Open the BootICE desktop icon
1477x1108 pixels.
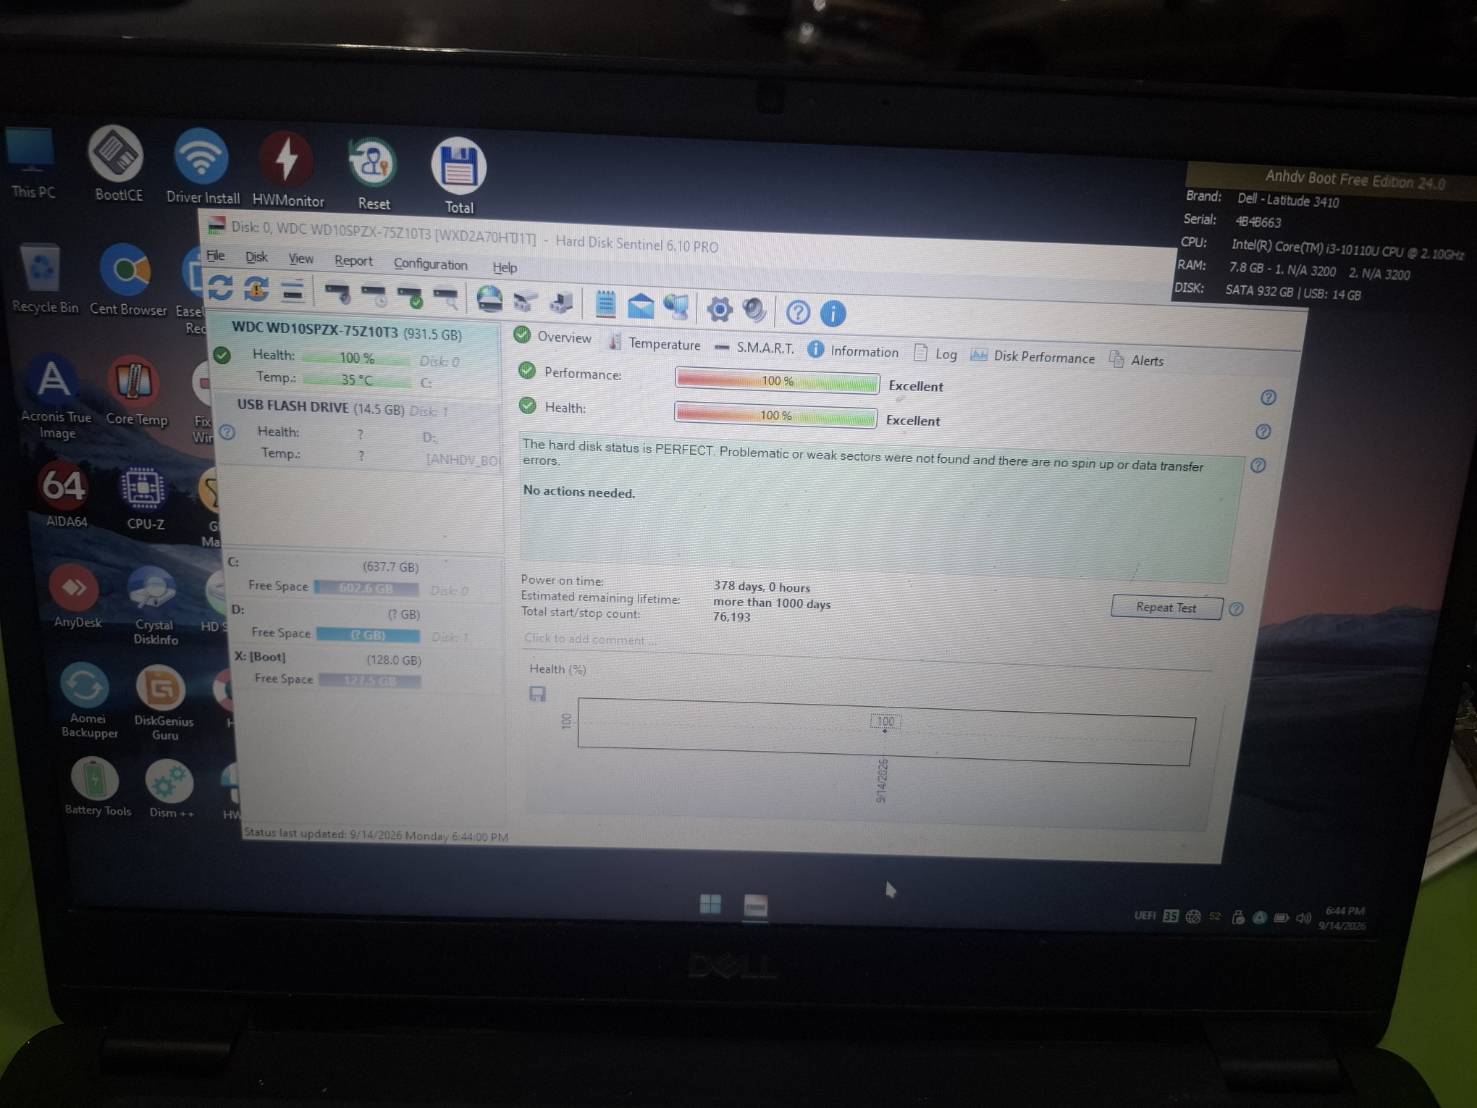click(x=118, y=164)
